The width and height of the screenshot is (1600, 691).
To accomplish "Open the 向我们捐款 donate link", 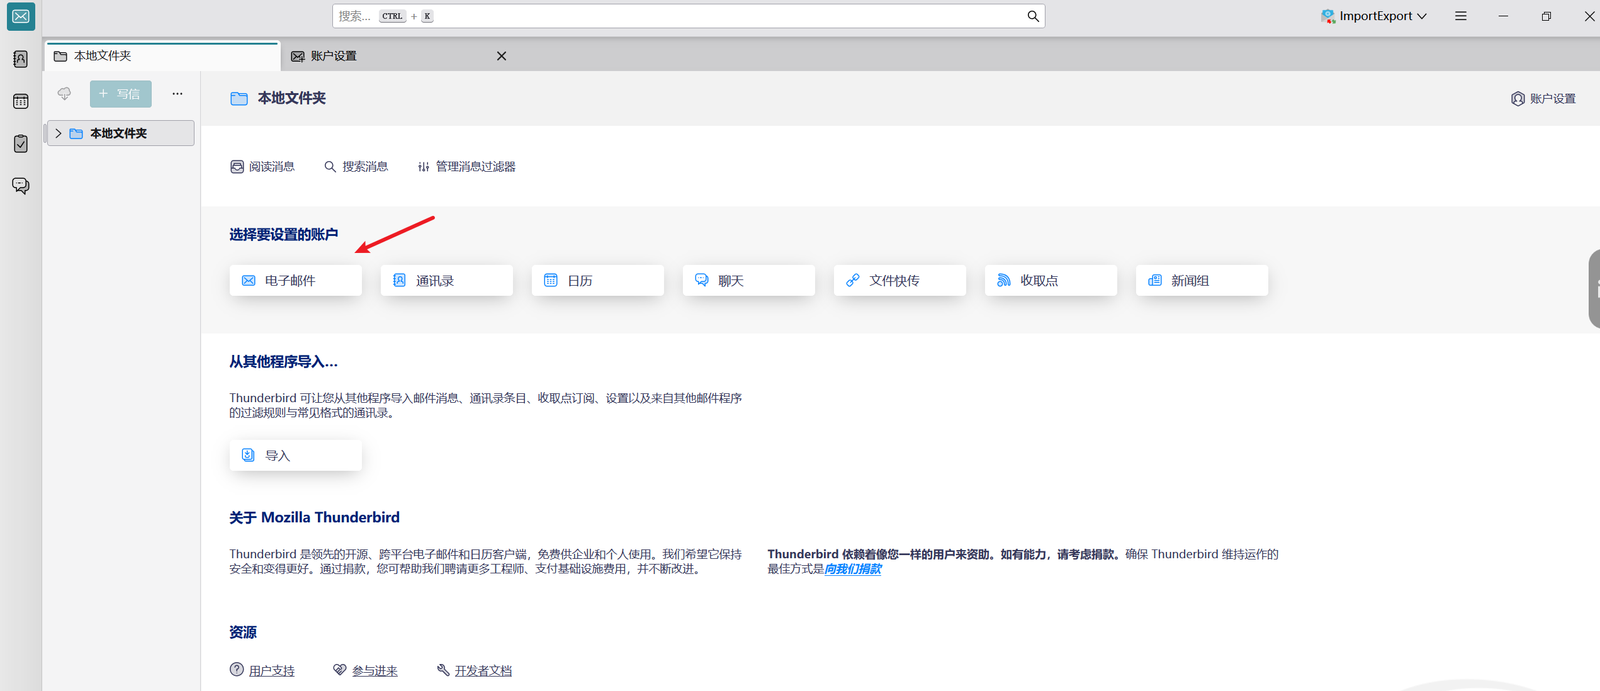I will [x=853, y=569].
